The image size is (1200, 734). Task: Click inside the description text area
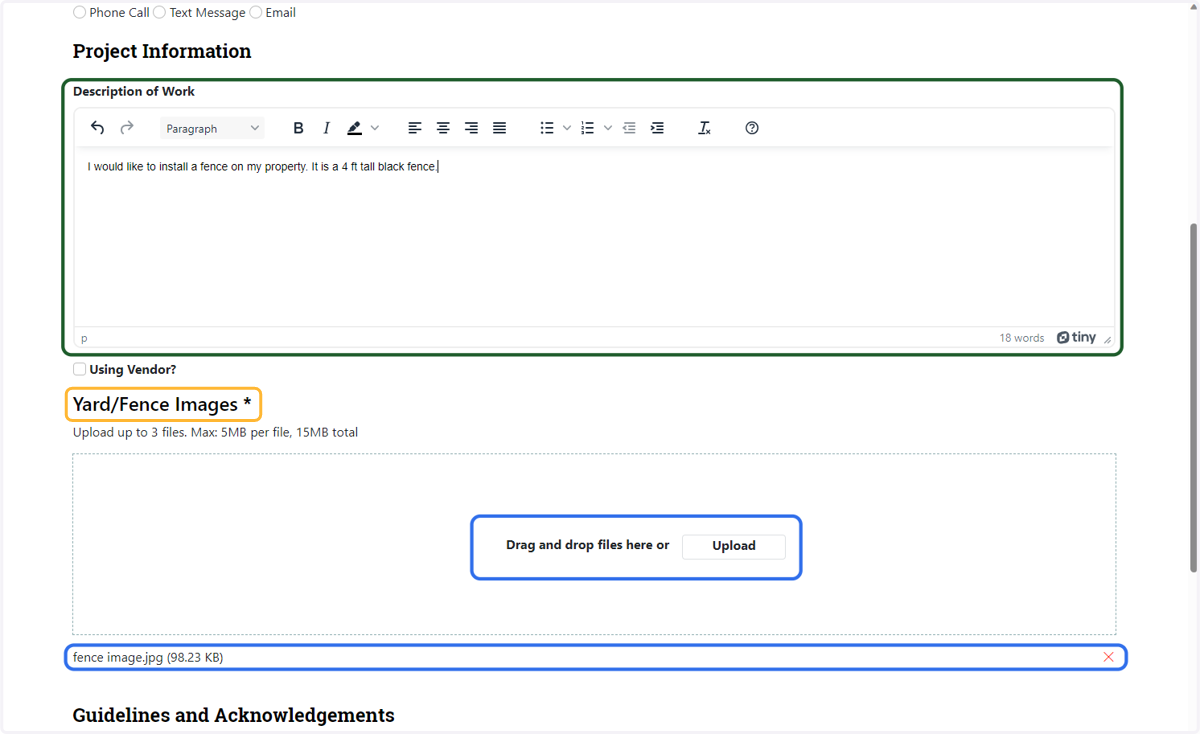pos(594,238)
